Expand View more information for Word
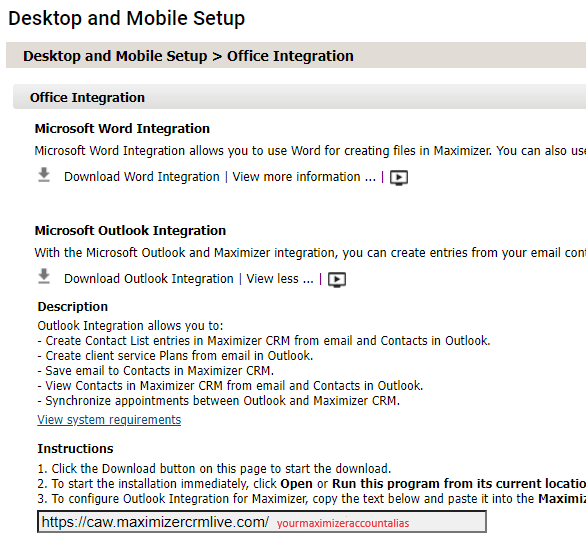This screenshot has width=588, height=541. pos(304,177)
